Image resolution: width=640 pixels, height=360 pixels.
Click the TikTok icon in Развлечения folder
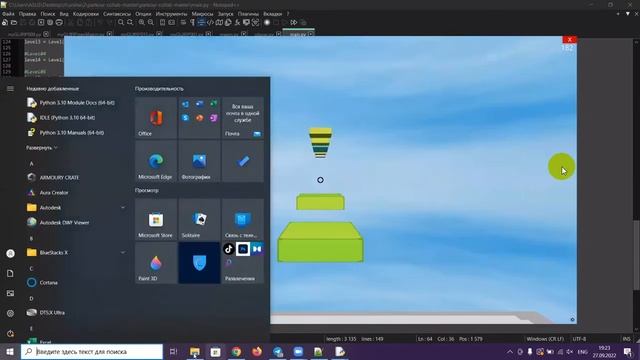pos(229,249)
